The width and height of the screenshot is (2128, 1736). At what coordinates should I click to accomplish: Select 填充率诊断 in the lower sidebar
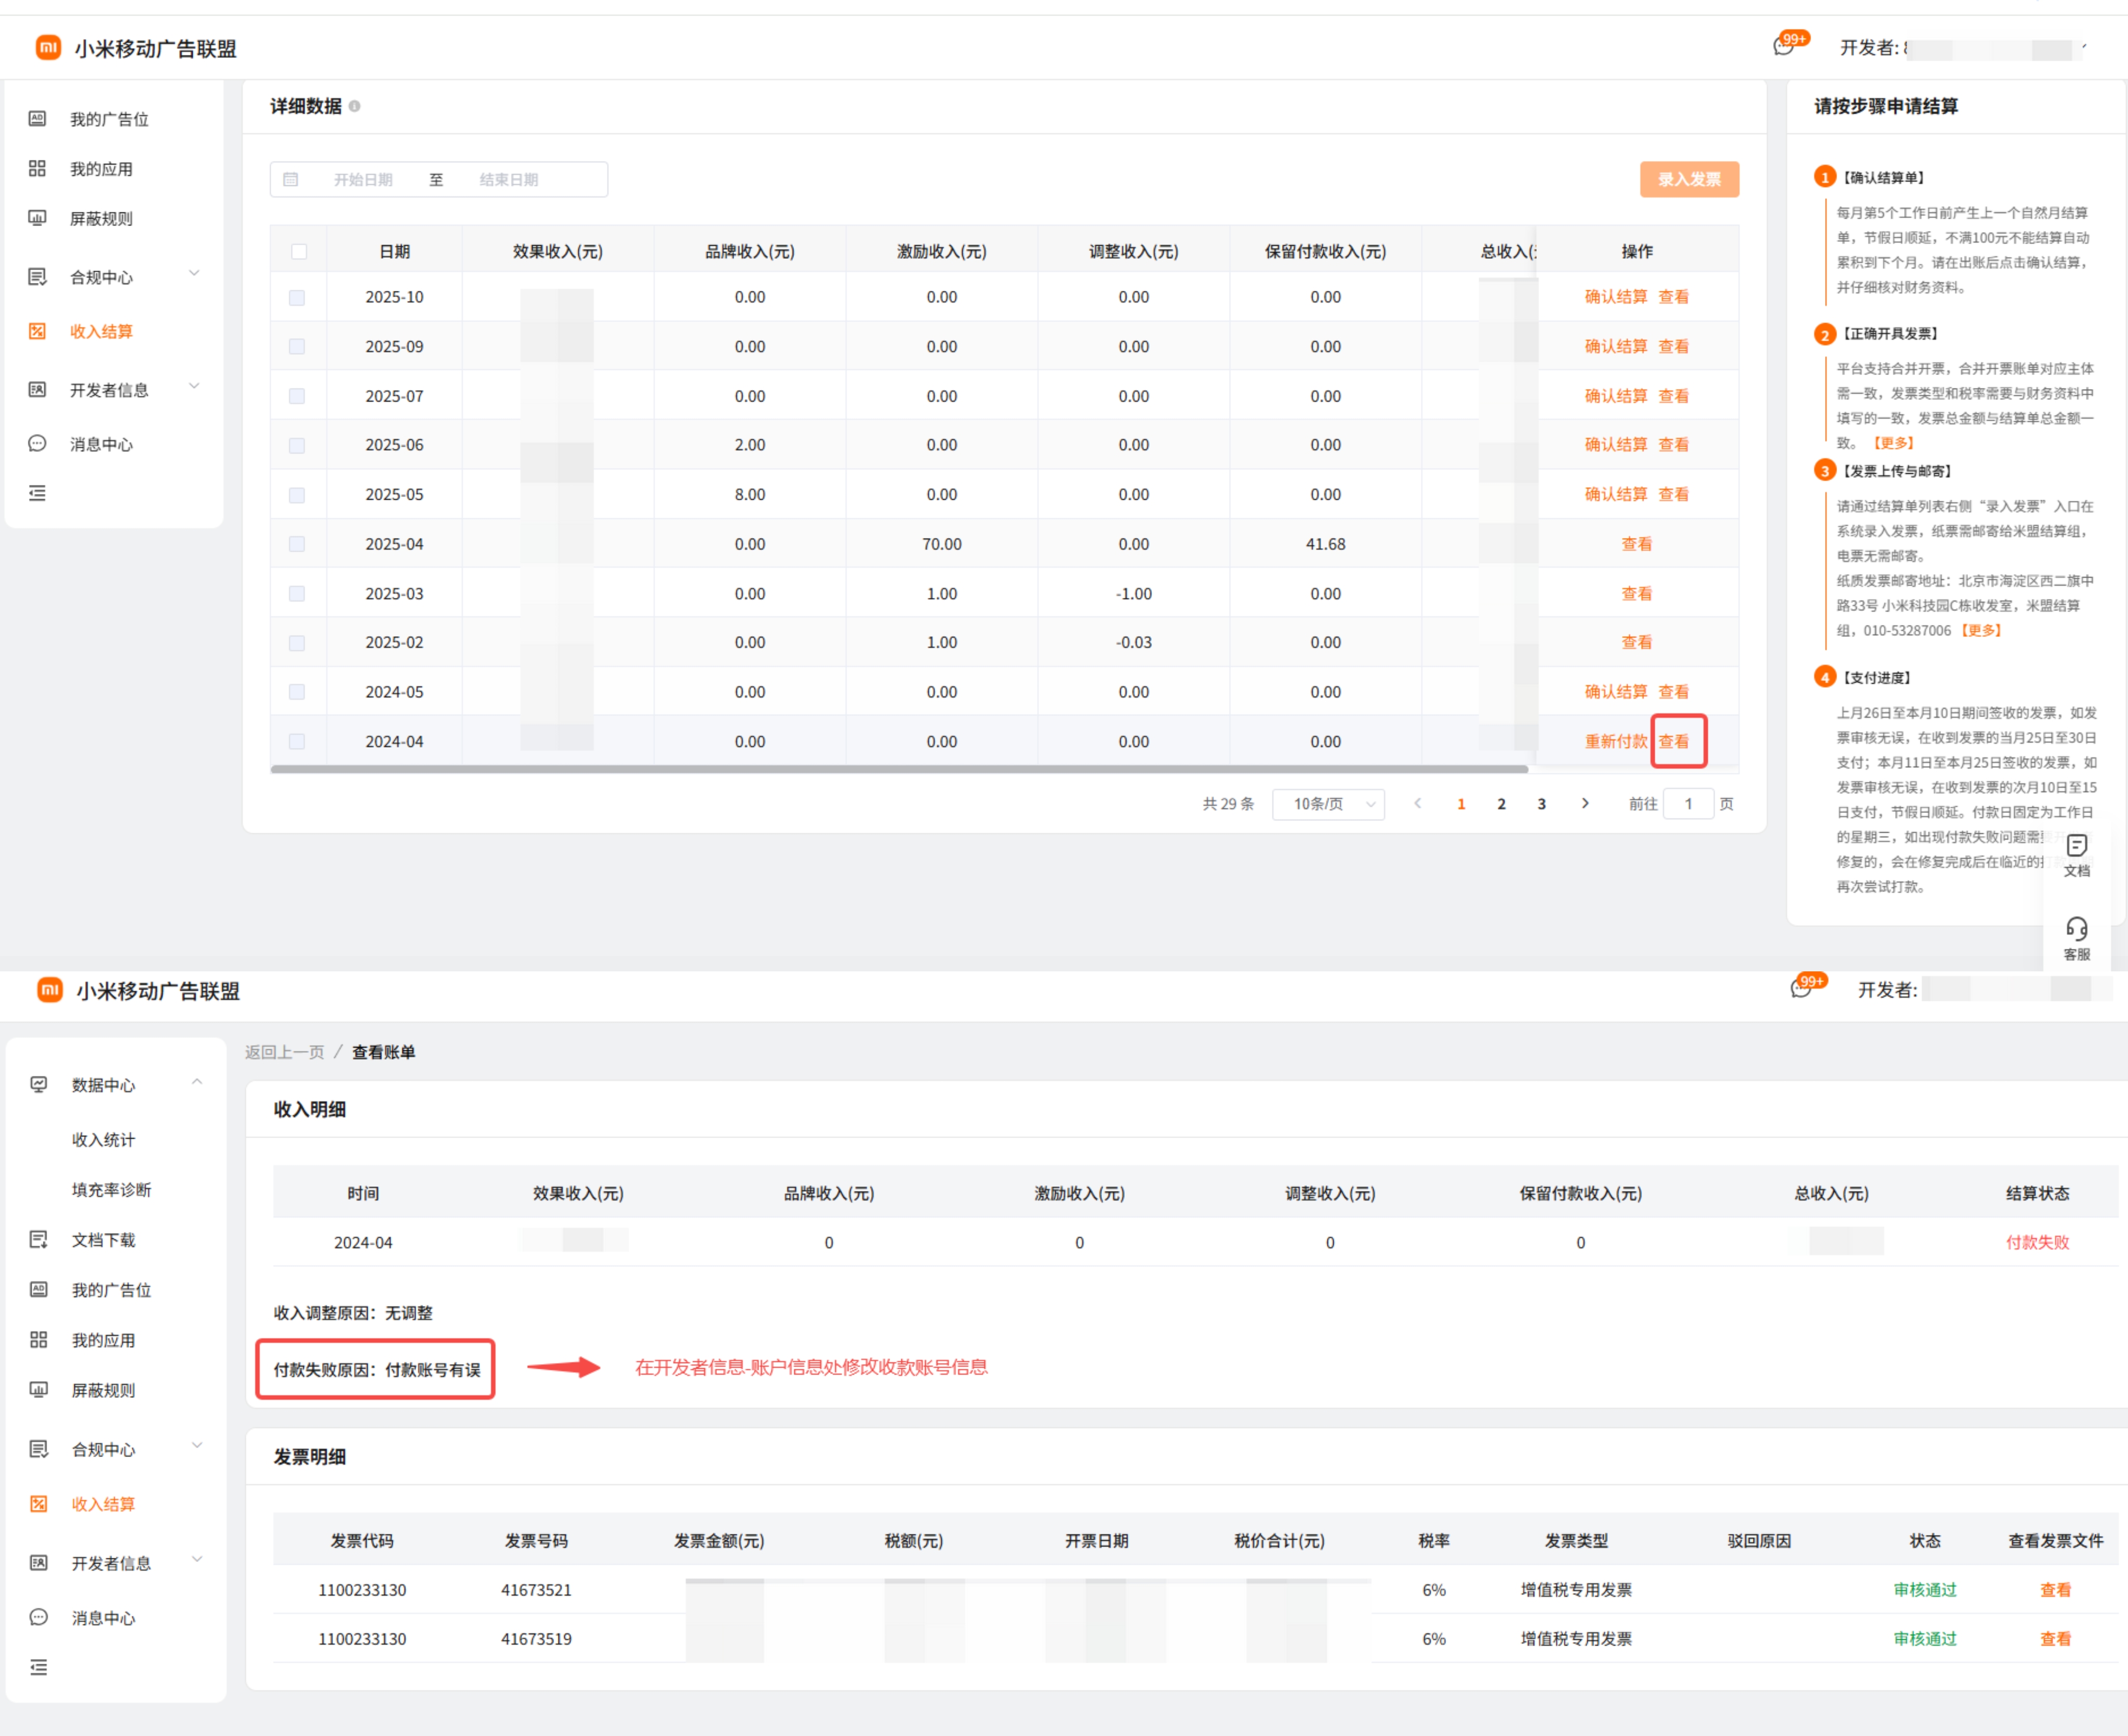coord(112,1189)
